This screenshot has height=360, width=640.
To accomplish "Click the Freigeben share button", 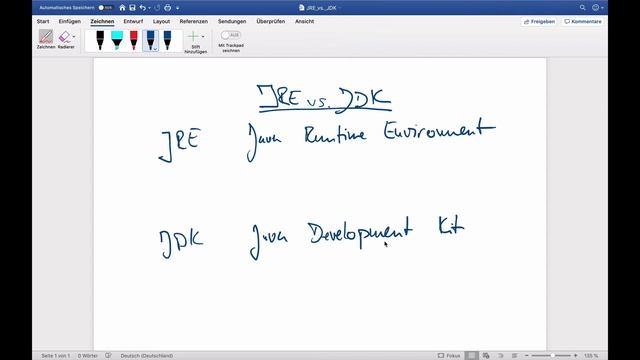I will 540,22.
